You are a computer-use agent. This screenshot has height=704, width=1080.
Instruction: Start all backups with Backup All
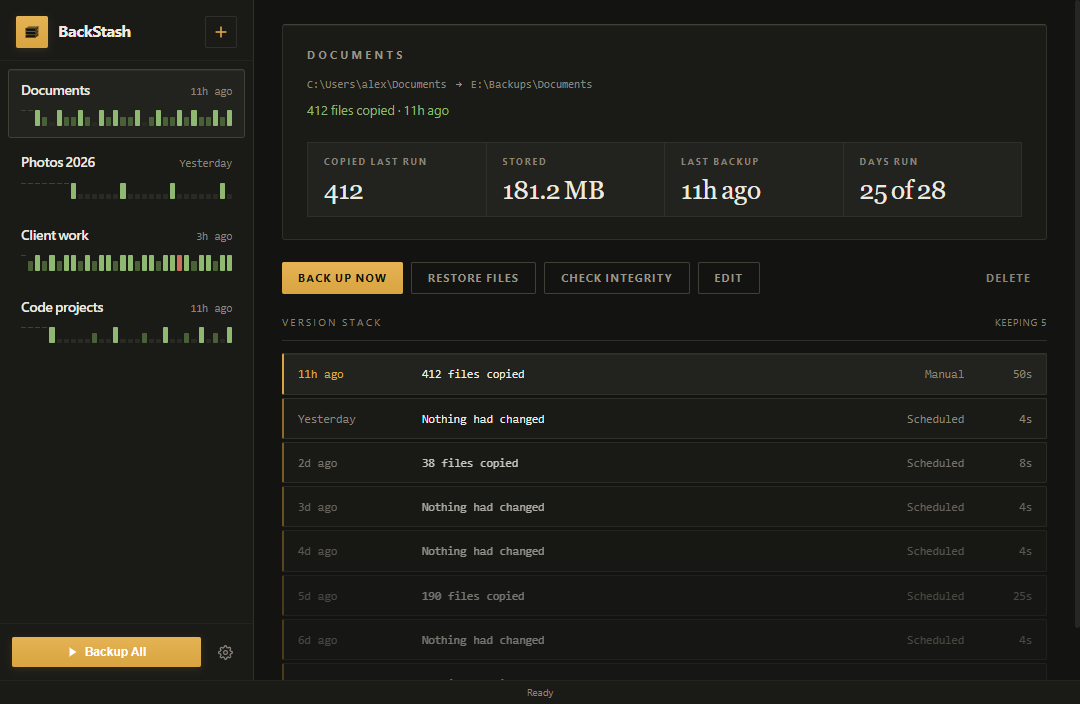pos(106,652)
